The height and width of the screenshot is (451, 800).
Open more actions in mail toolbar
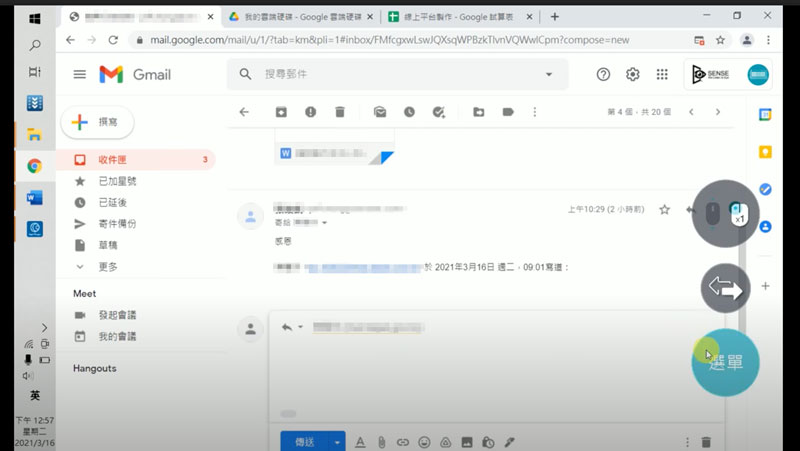(x=535, y=112)
